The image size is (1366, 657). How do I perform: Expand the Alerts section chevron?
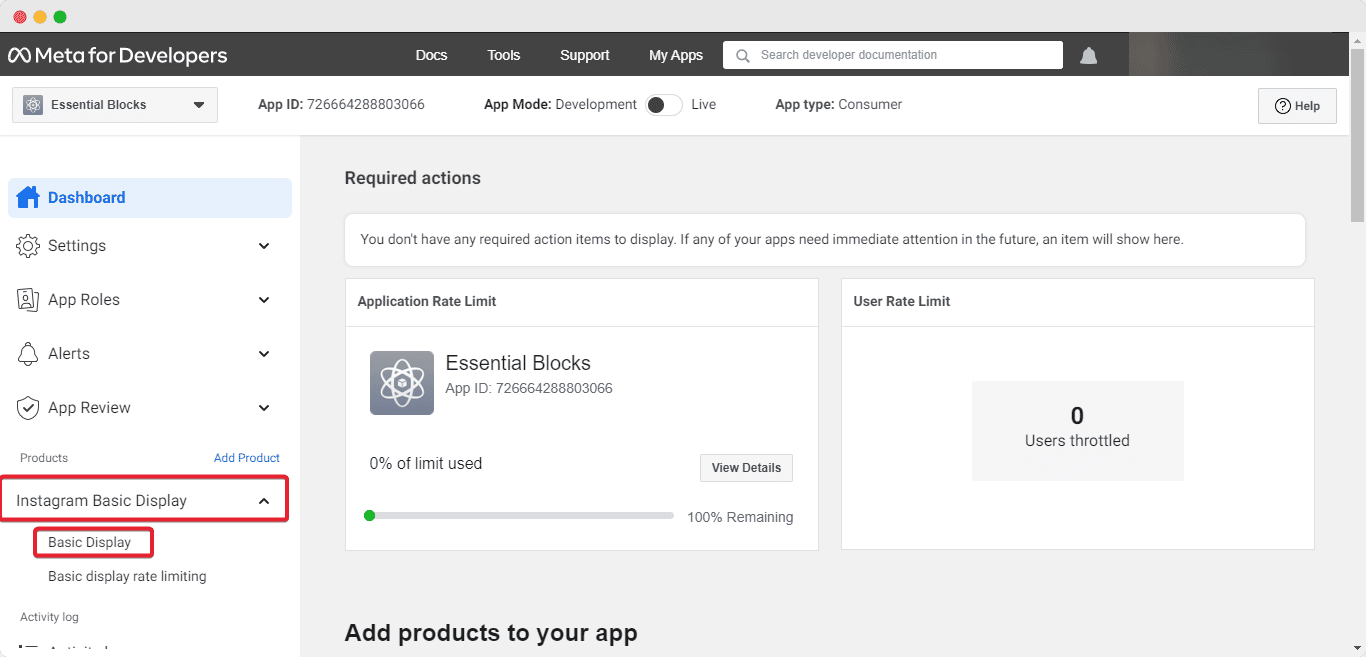click(x=264, y=354)
